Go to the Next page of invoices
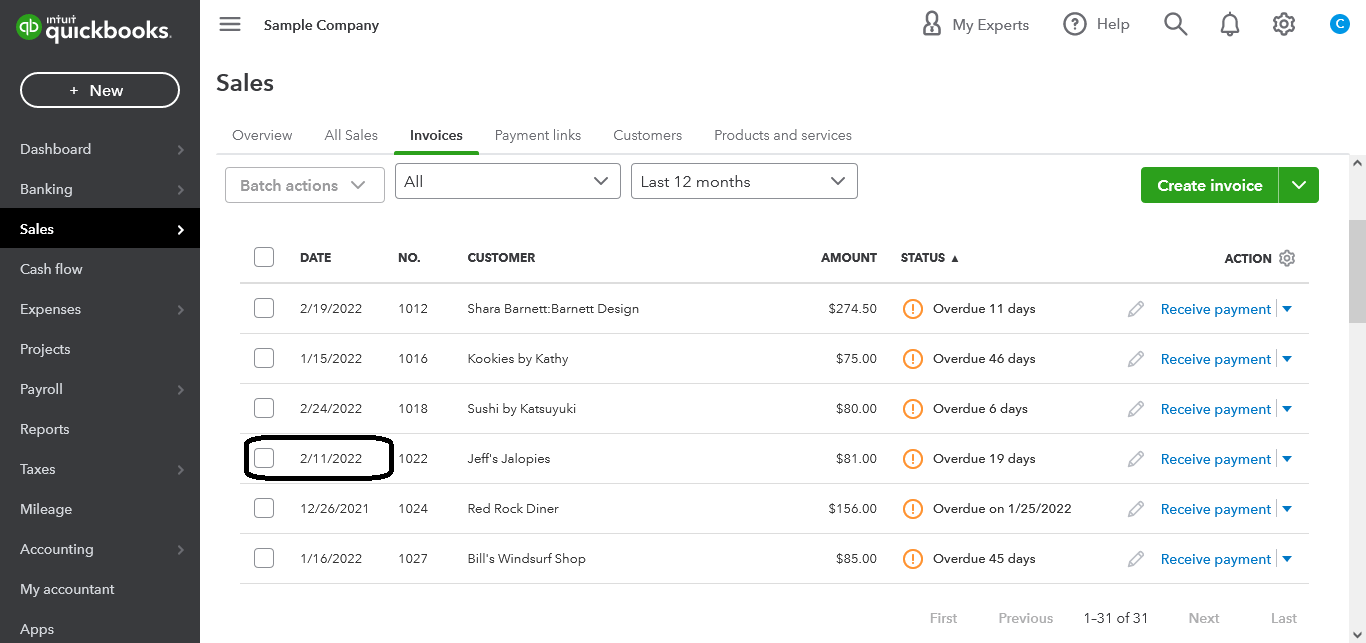The width and height of the screenshot is (1366, 643). tap(1204, 618)
